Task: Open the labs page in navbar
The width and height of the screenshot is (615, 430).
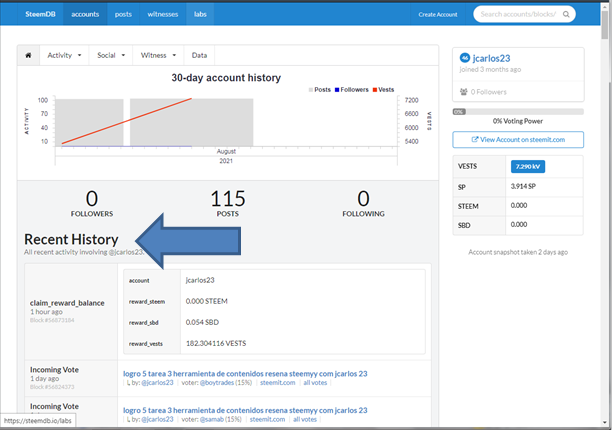Action: tap(200, 14)
